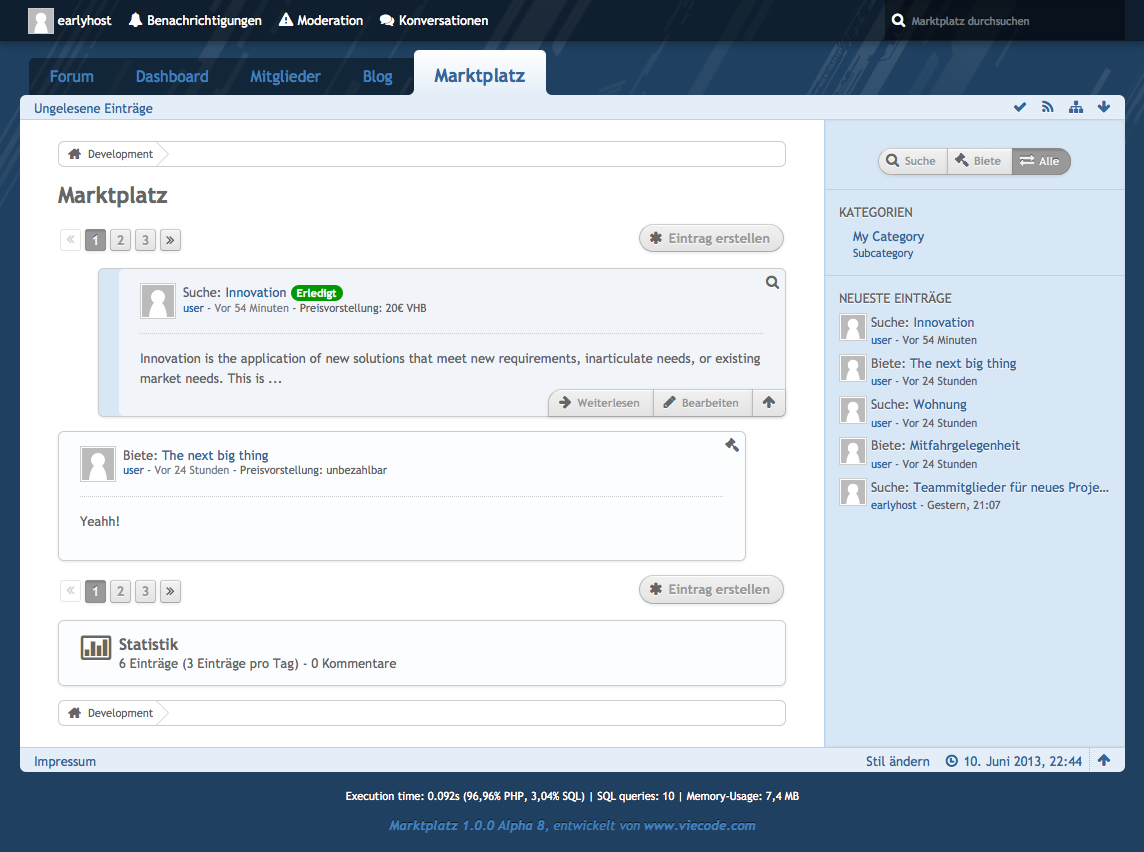Open the Benachrichtigungen dropdown
This screenshot has height=852, width=1144.
coord(195,20)
